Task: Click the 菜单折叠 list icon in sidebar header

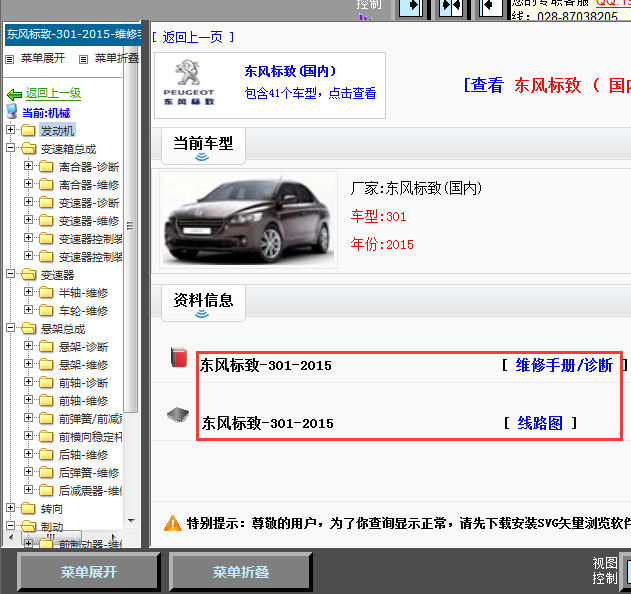Action: [x=83, y=60]
